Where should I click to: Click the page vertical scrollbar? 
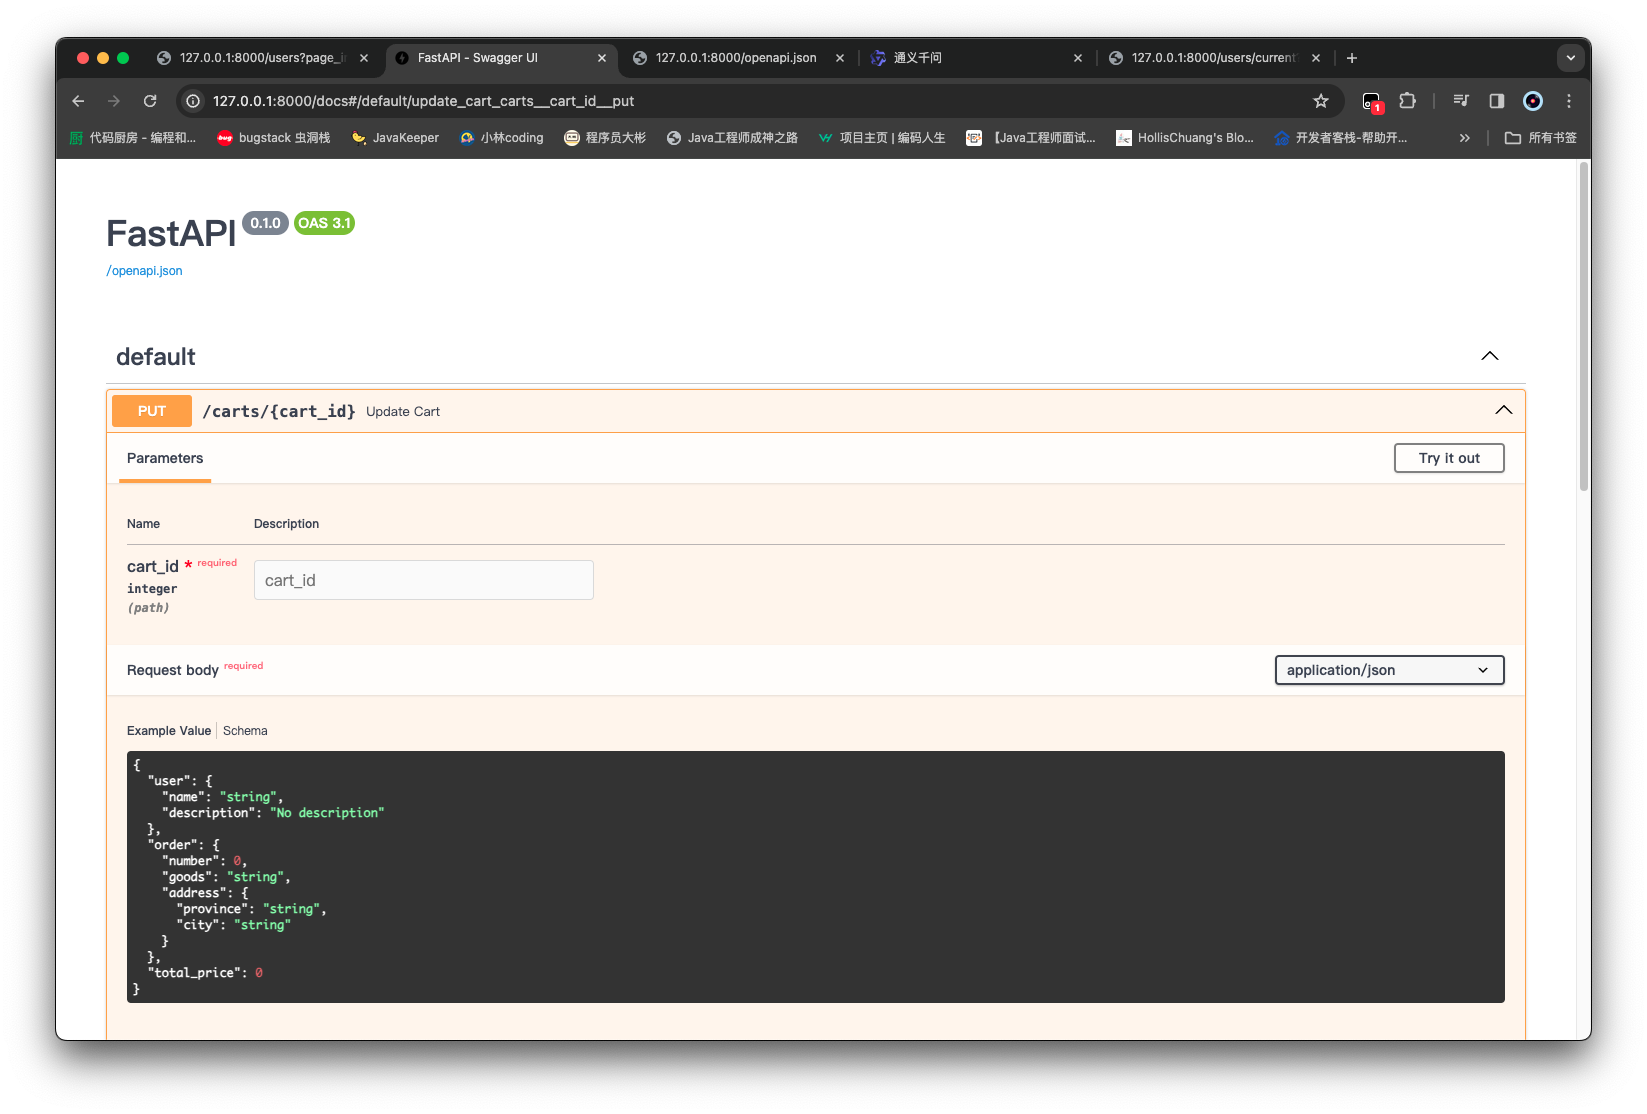click(1584, 326)
